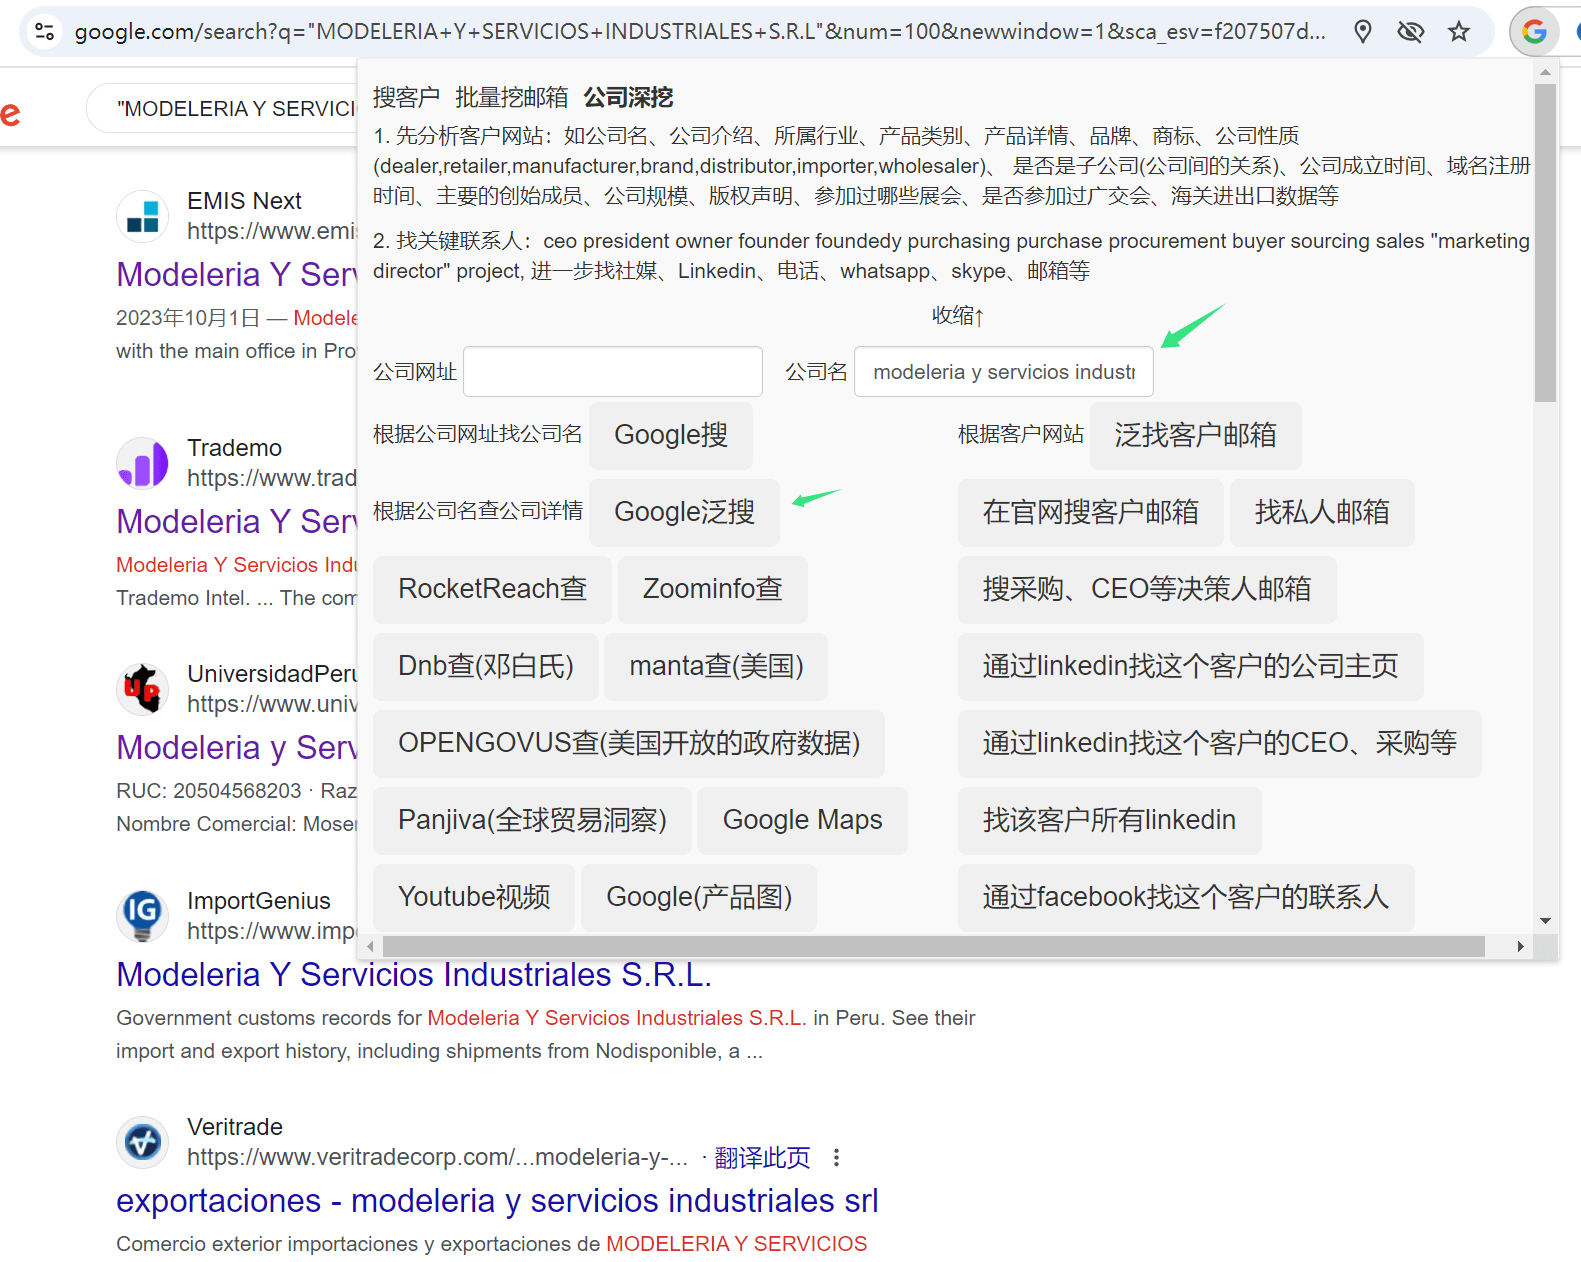Click the manta查(美国) button
Viewport: 1581px width, 1262px height.
716,666
